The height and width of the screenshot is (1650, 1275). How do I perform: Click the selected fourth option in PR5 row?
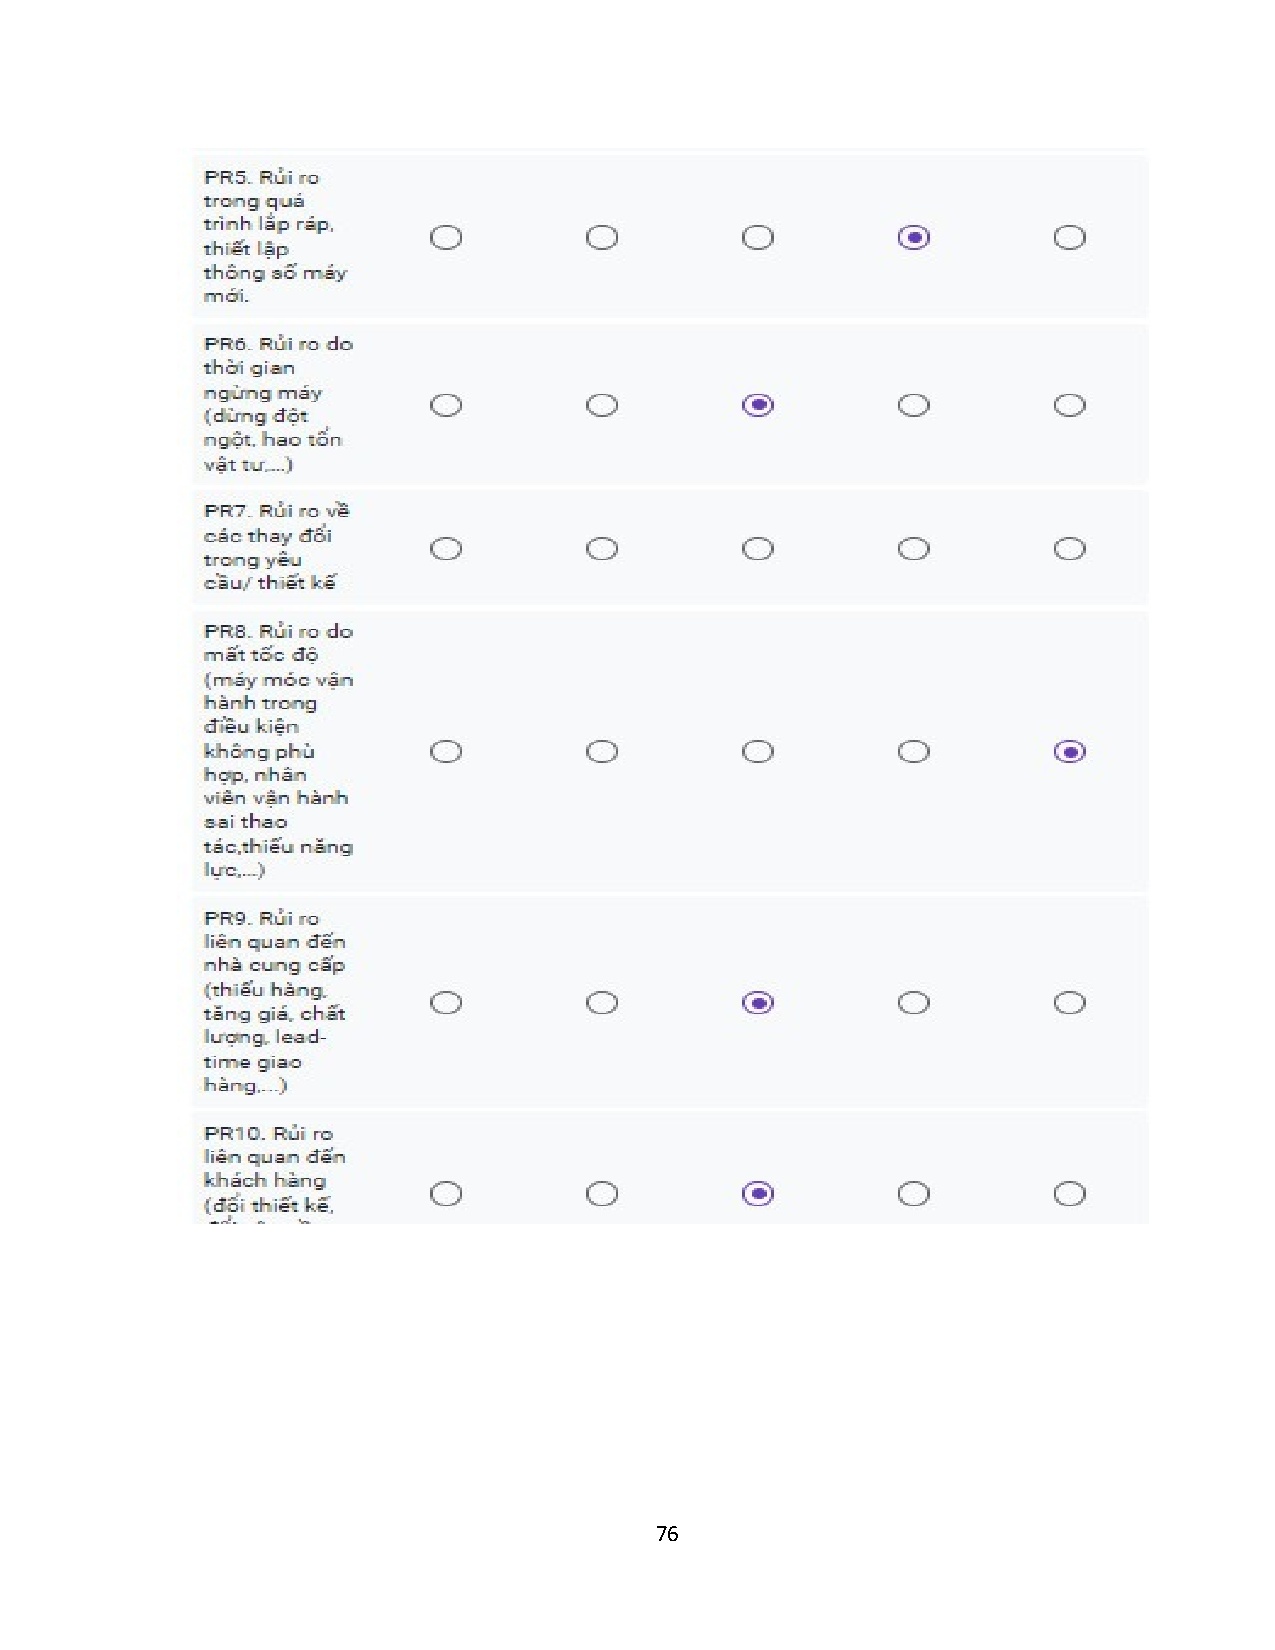[x=913, y=238]
